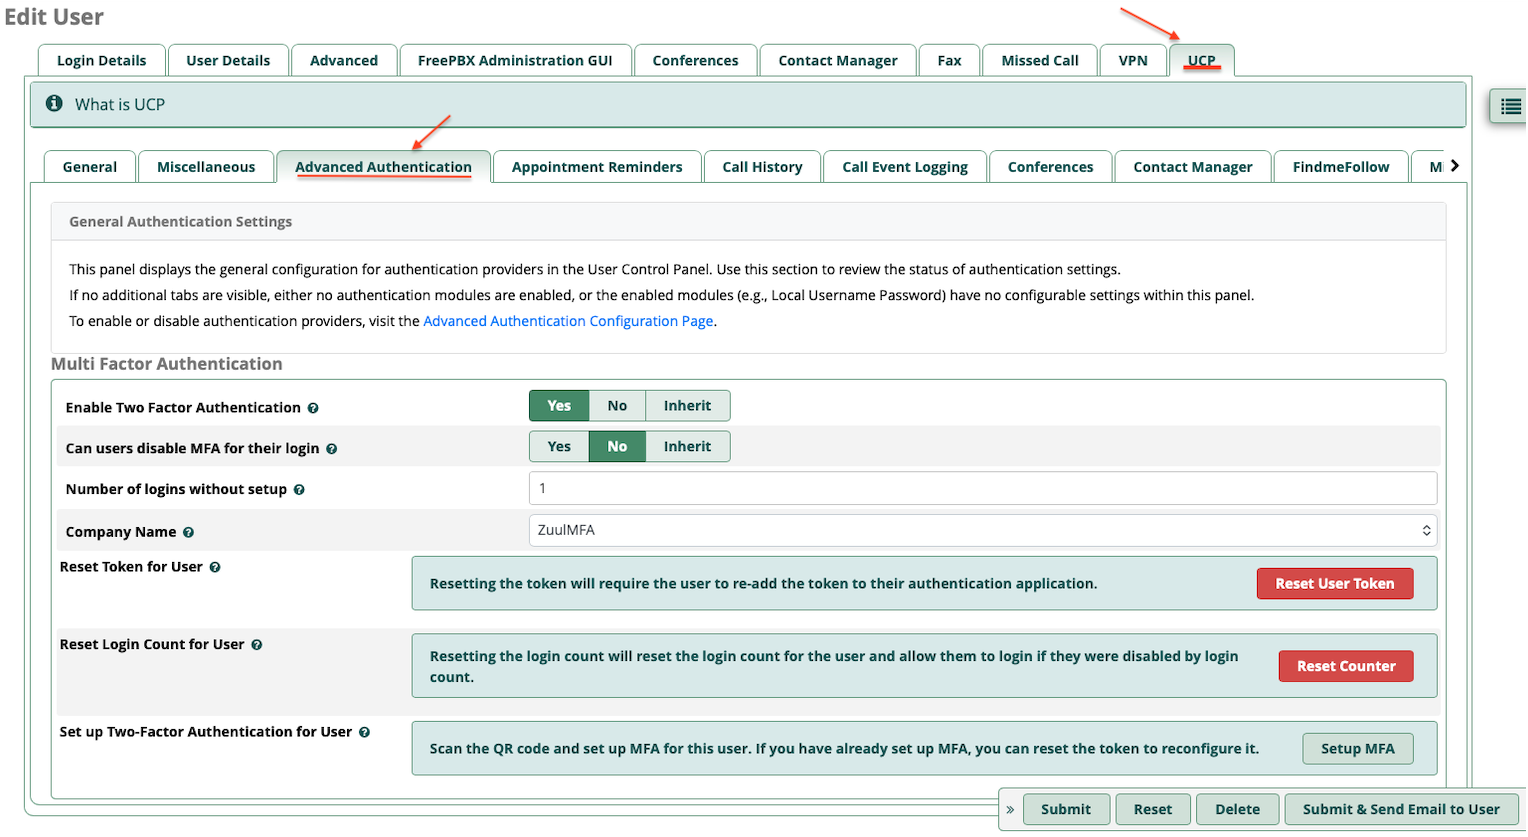The height and width of the screenshot is (837, 1528).
Task: Click the Company Name help icon
Action: 188,533
